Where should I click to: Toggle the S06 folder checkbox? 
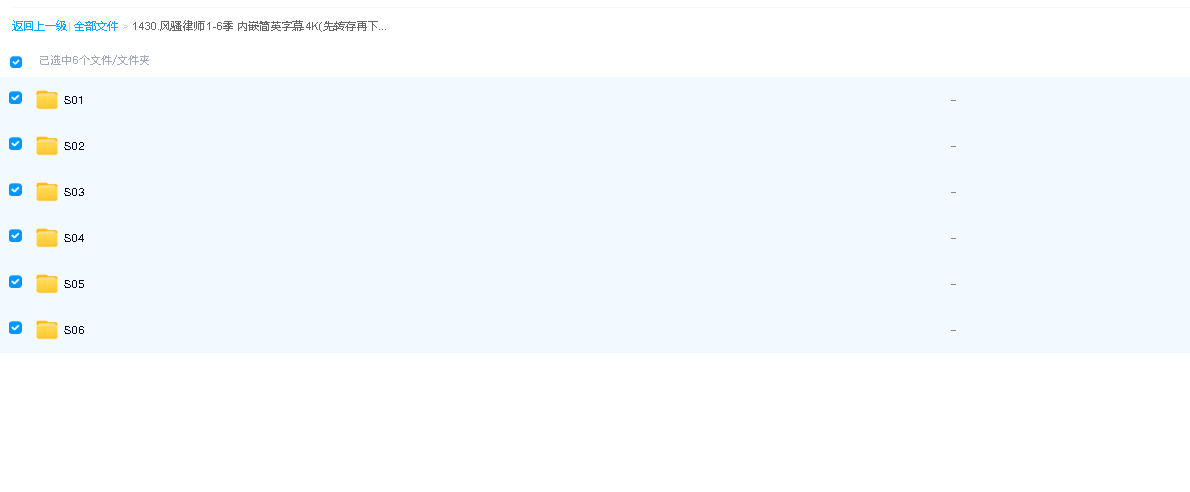pyautogui.click(x=15, y=327)
